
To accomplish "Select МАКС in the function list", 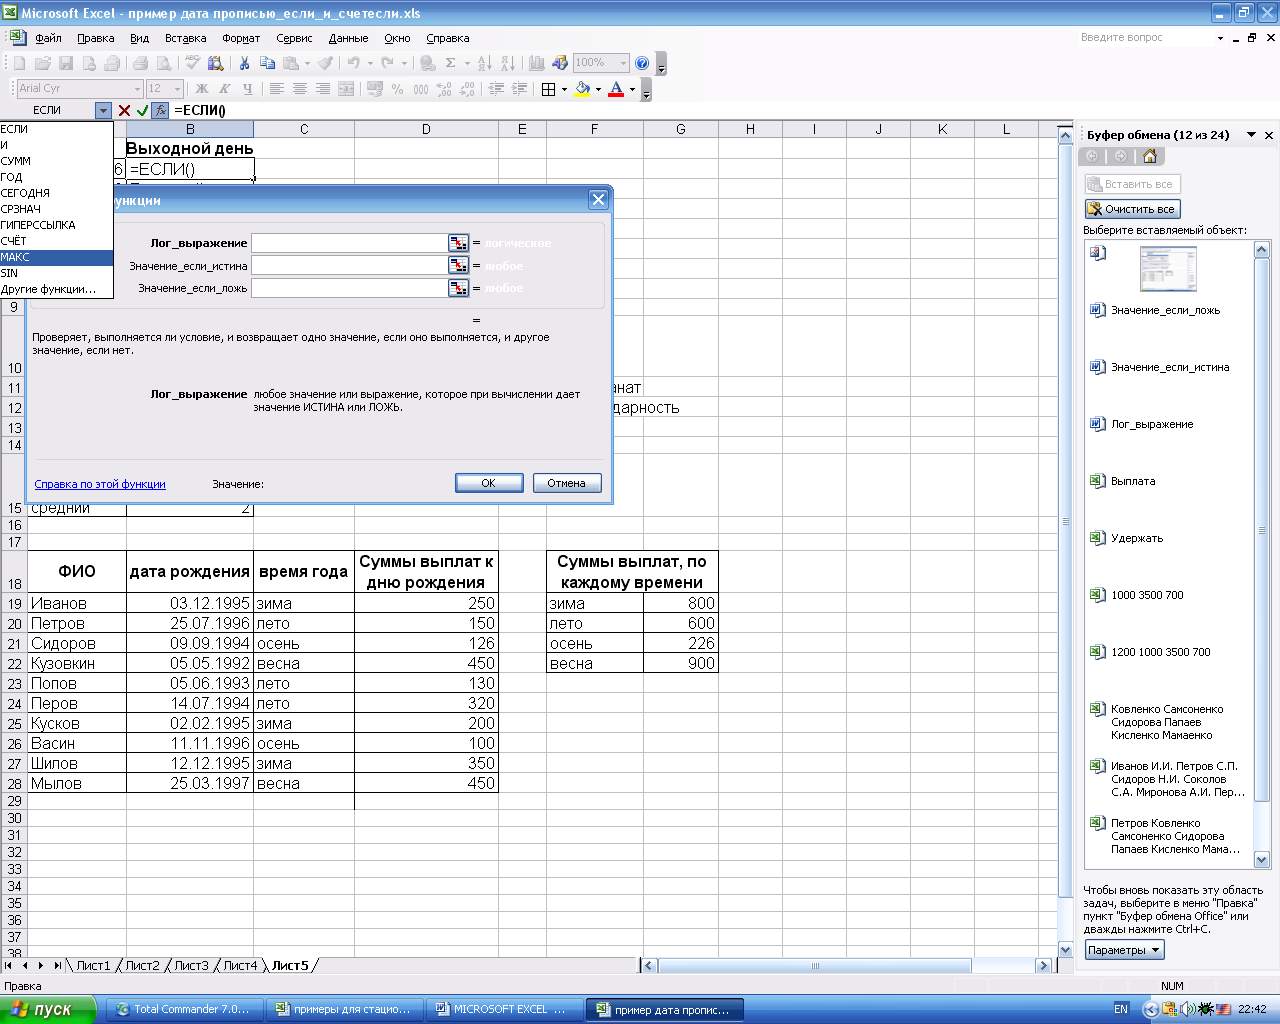I will point(57,257).
